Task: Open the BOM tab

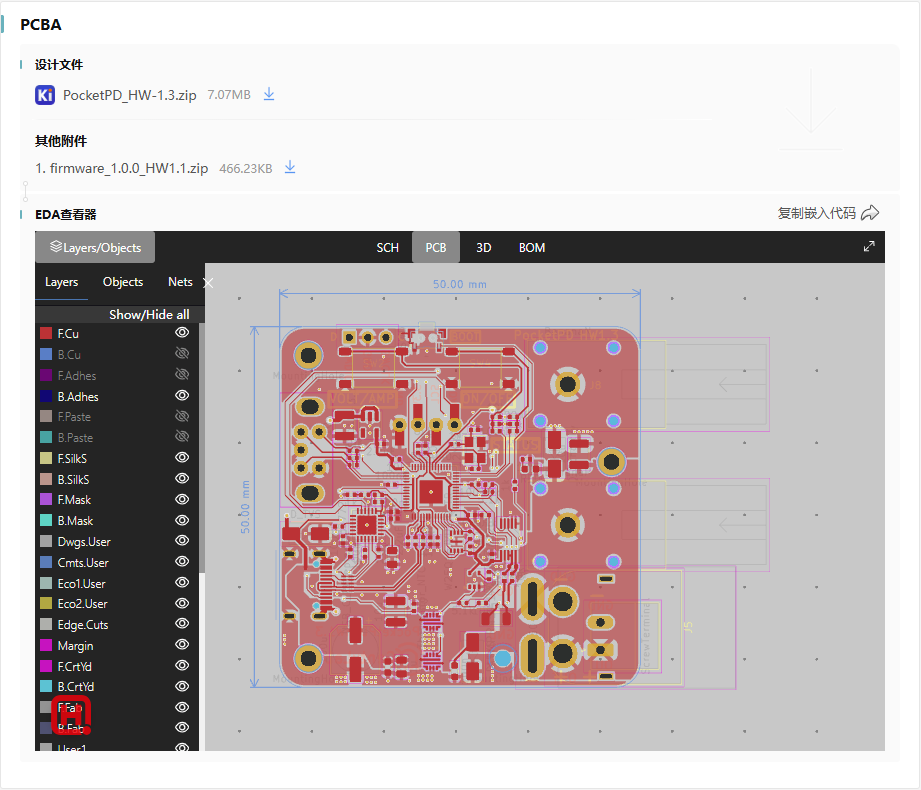Action: (532, 248)
